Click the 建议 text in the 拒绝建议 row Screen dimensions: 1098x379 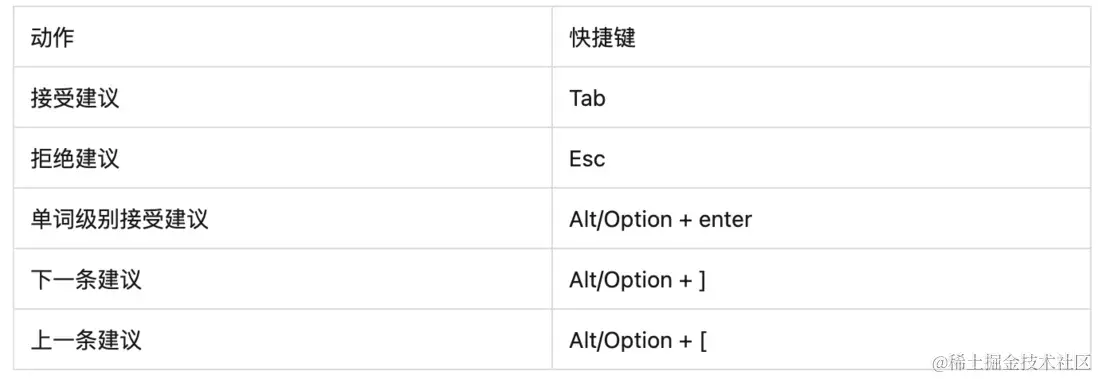(x=97, y=158)
